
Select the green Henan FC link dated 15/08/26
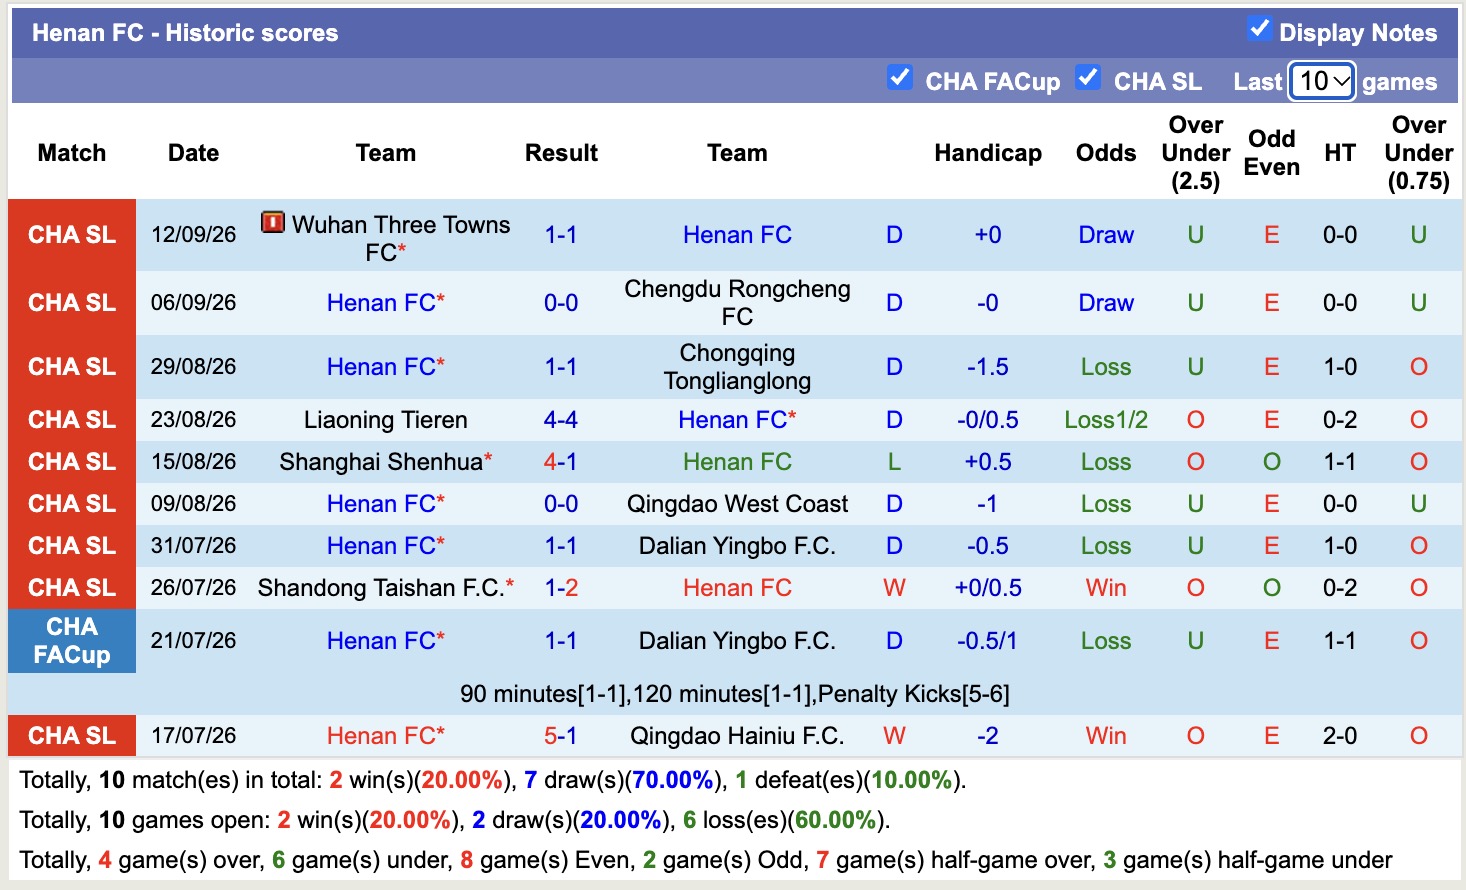click(737, 462)
